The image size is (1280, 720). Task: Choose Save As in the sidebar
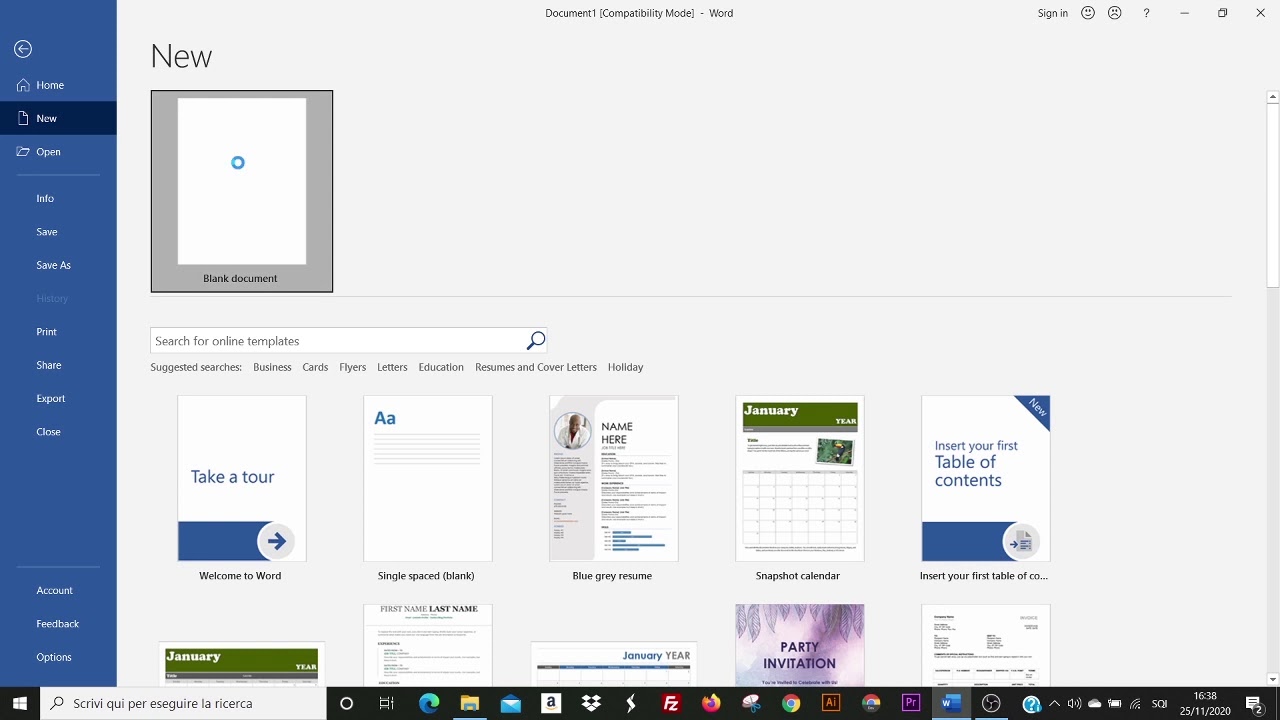[x=58, y=265]
